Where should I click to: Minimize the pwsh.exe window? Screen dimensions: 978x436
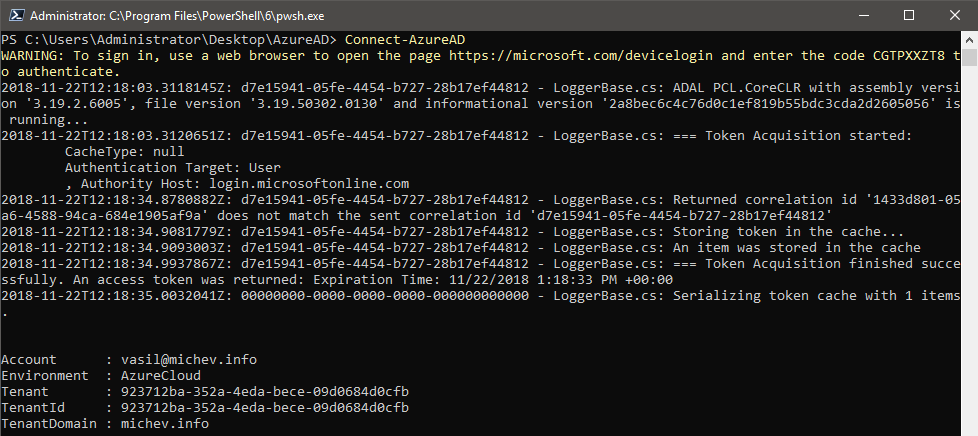(864, 15)
